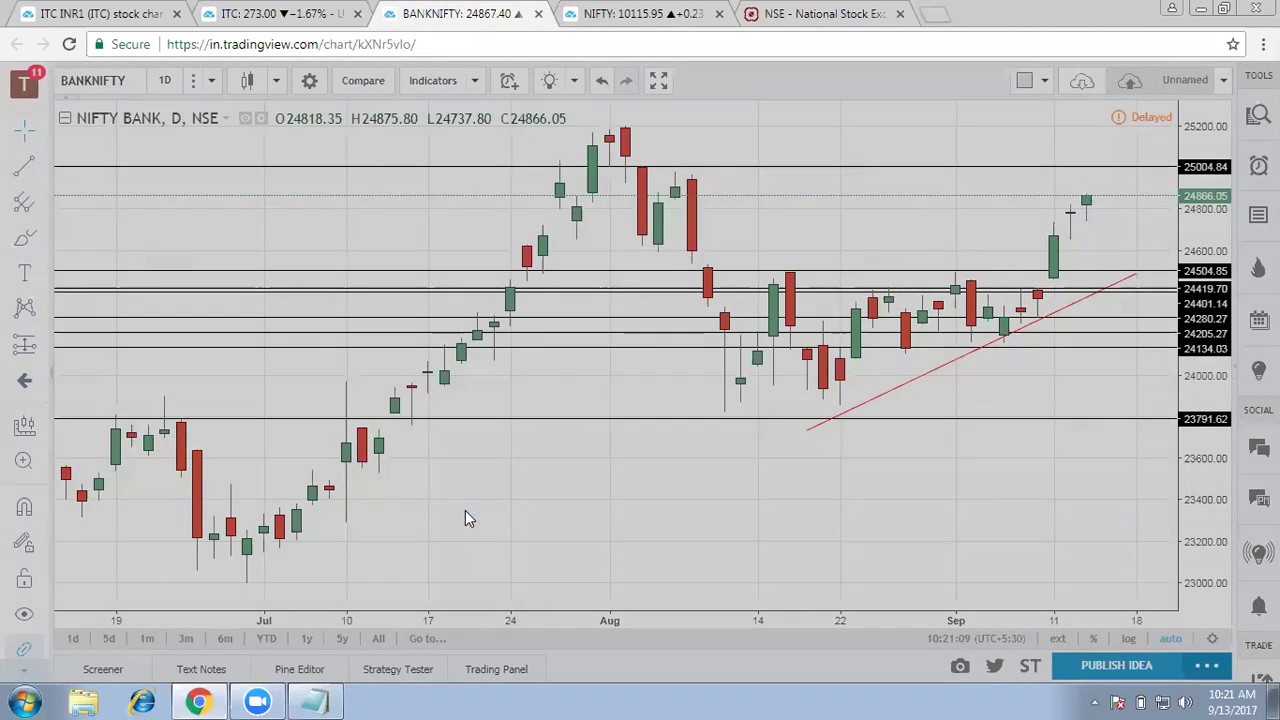Screen dimensions: 1280x720
Task: Share chart on StockTwits icon
Action: coord(1030,666)
